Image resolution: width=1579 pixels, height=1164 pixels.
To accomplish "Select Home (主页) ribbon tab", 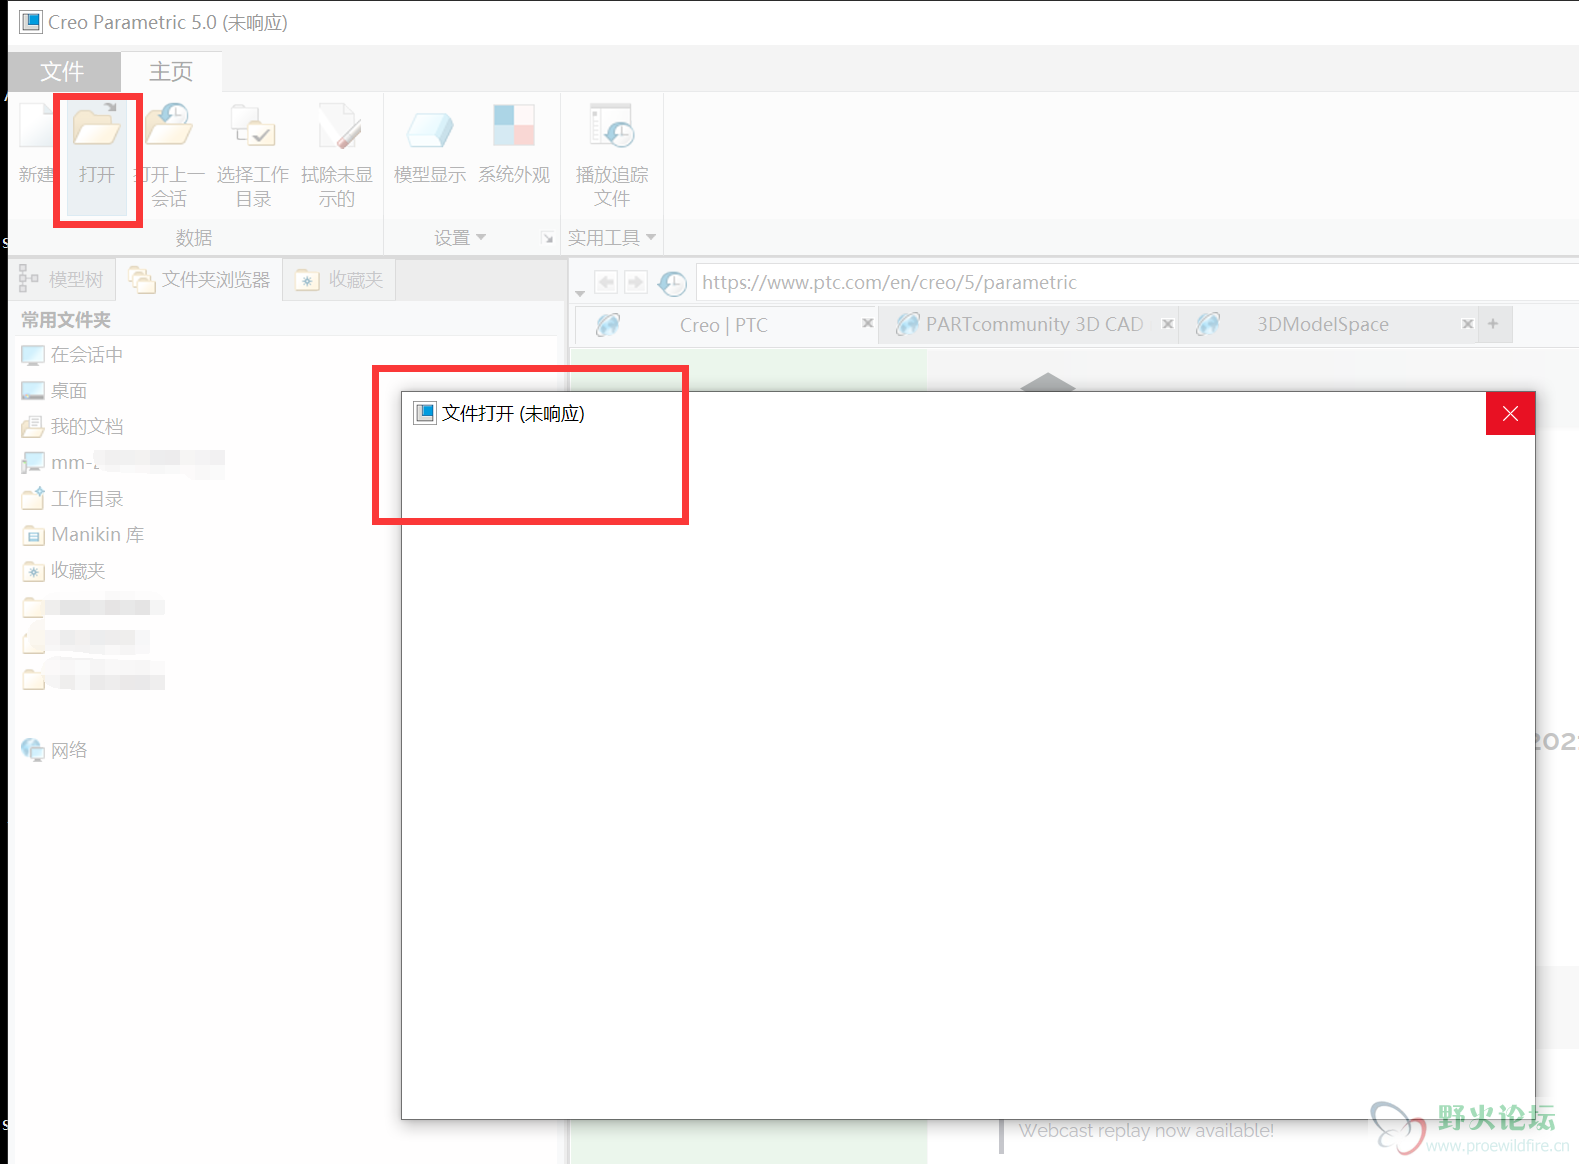I will (x=171, y=71).
